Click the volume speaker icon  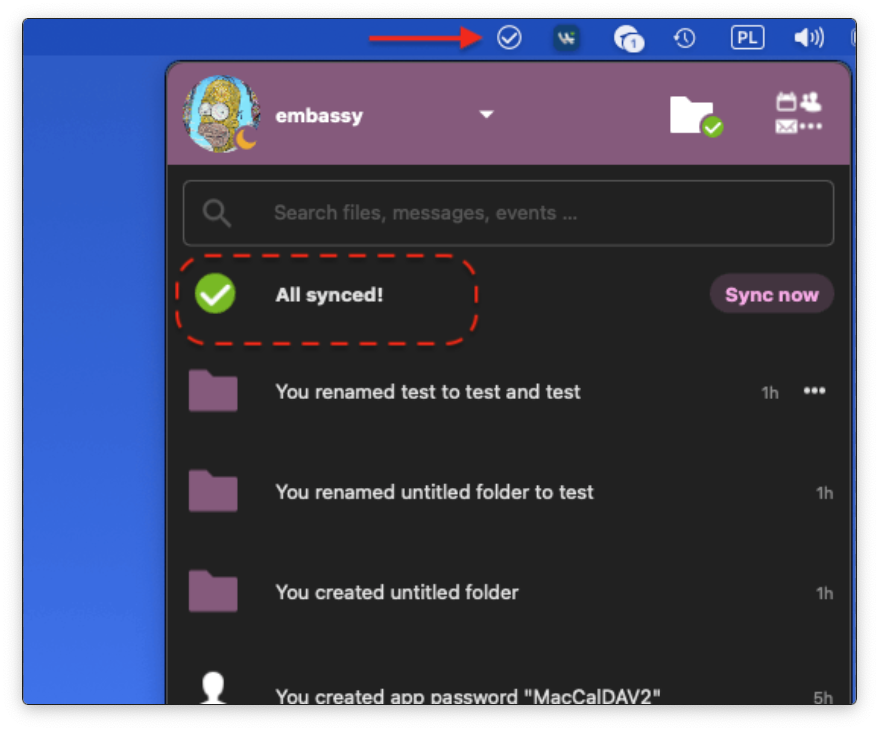808,38
